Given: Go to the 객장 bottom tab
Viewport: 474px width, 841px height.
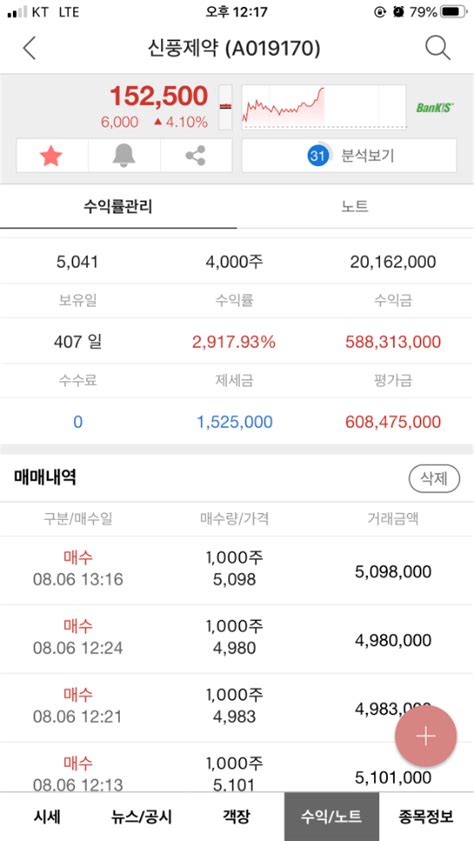Looking at the screenshot, I should [236, 816].
